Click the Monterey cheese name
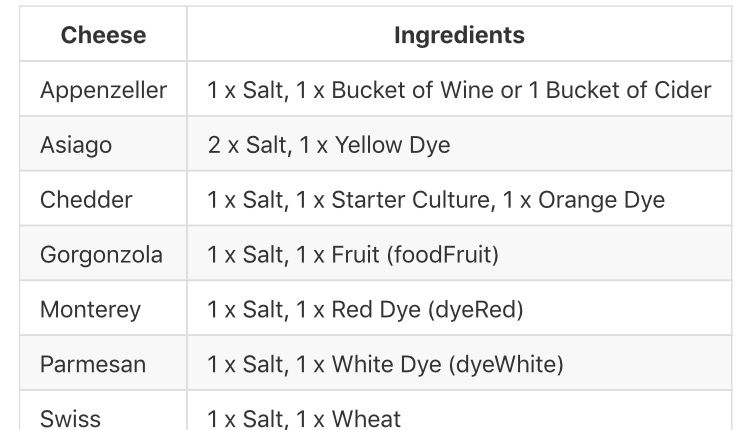750x430 pixels. [x=90, y=310]
